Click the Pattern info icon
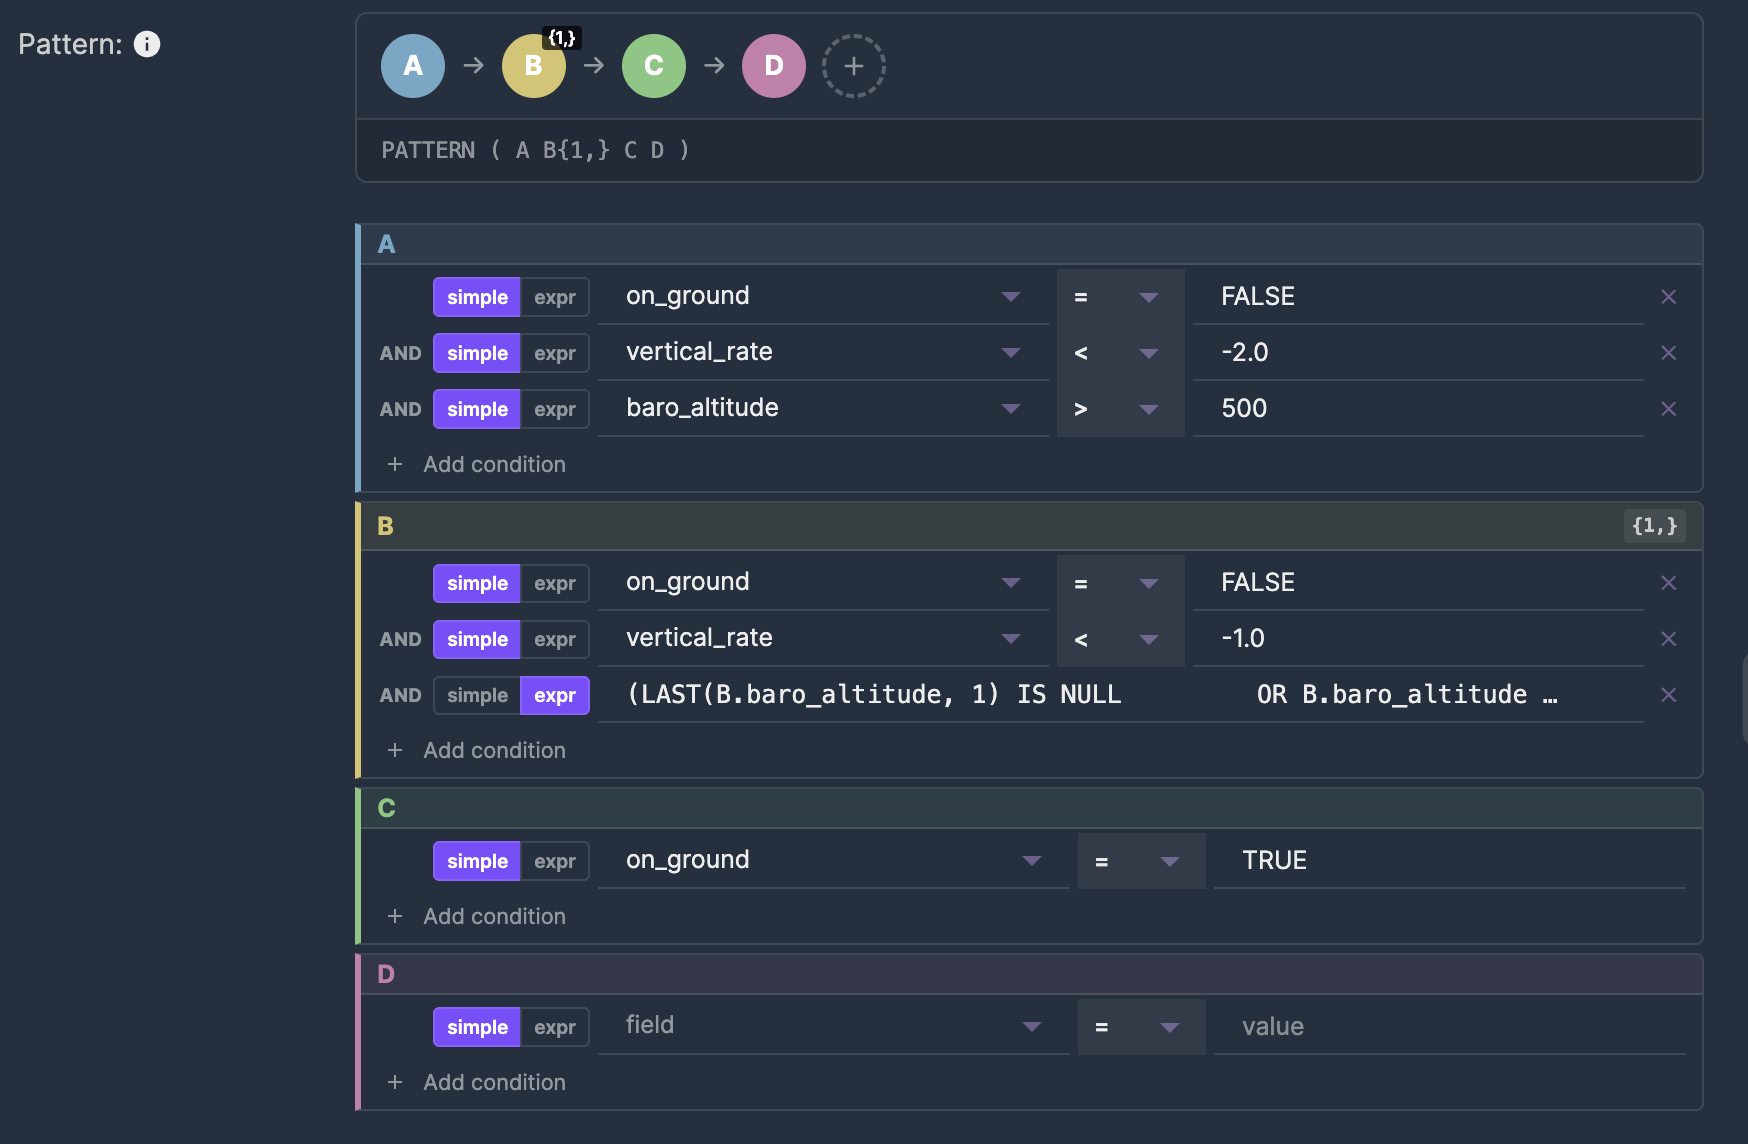 [147, 44]
